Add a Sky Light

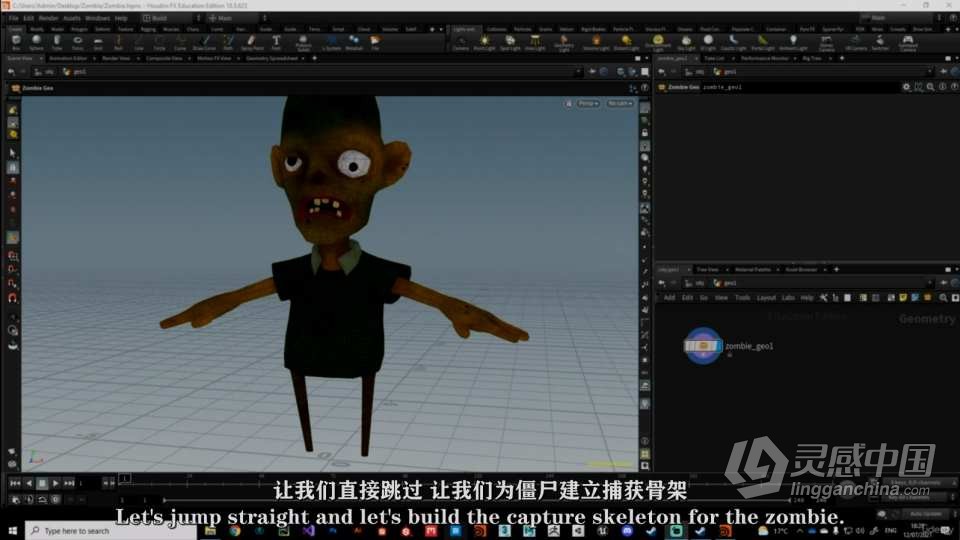[686, 42]
